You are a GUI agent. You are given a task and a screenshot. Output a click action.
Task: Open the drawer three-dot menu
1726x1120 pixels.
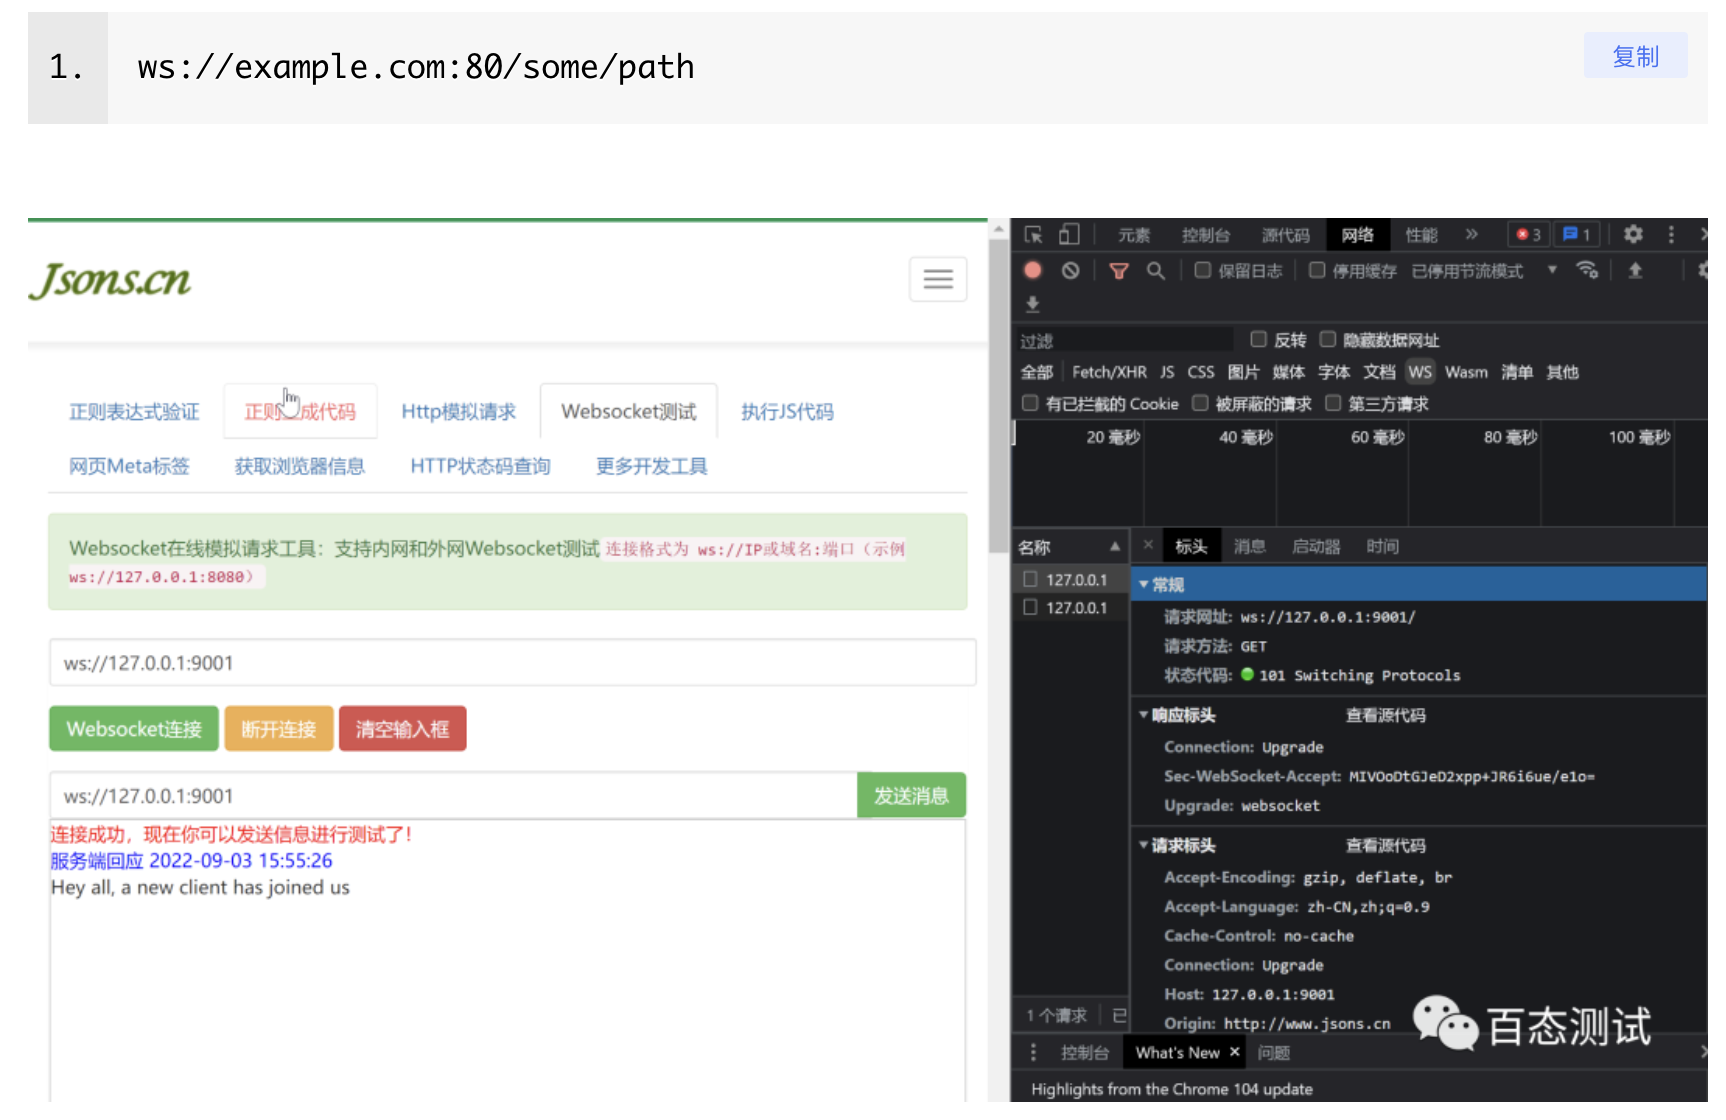pos(1033,1052)
